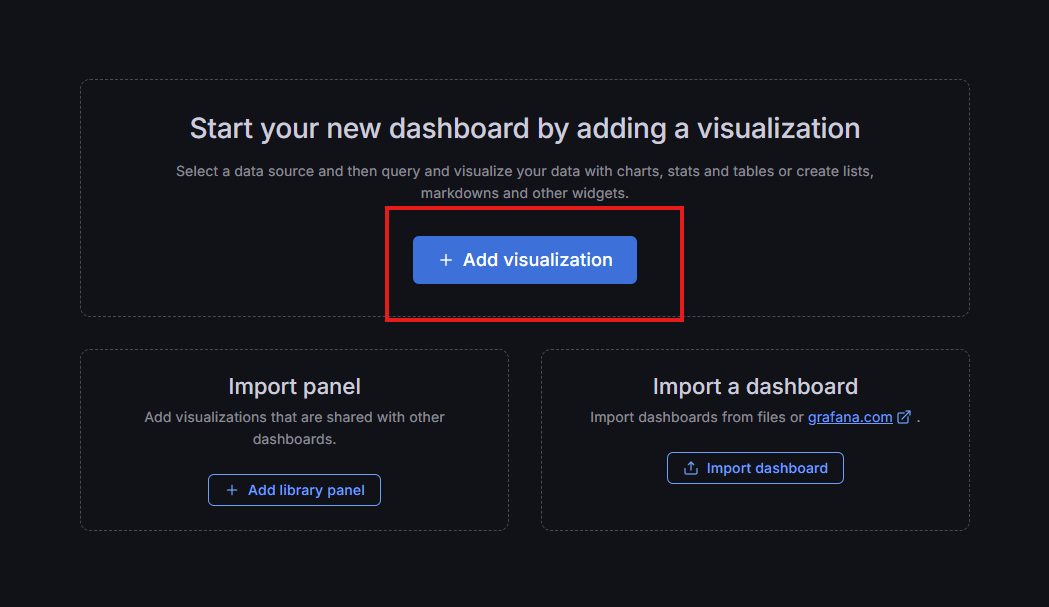The width and height of the screenshot is (1049, 607).
Task: Click the 'Start your new dashboard' heading
Action: [x=524, y=129]
